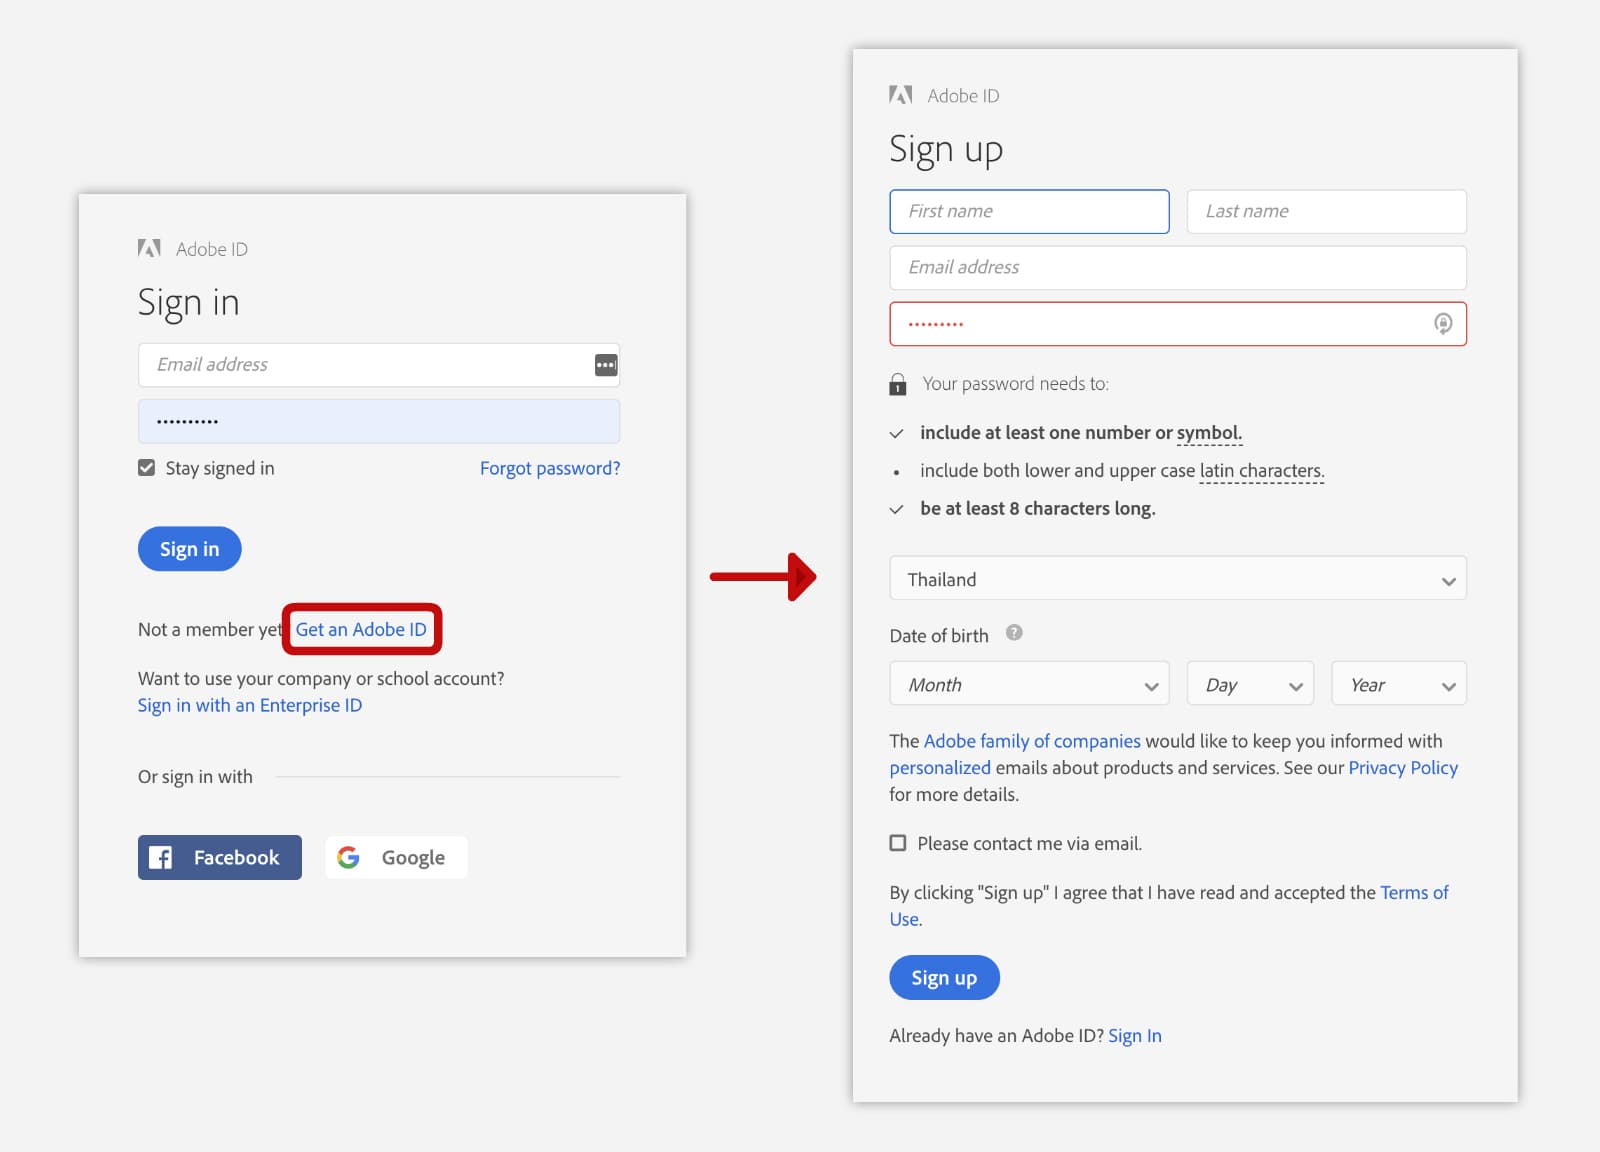Click the 'Date of birth' label
Viewport: 1600px width, 1152px height.
[x=939, y=636]
